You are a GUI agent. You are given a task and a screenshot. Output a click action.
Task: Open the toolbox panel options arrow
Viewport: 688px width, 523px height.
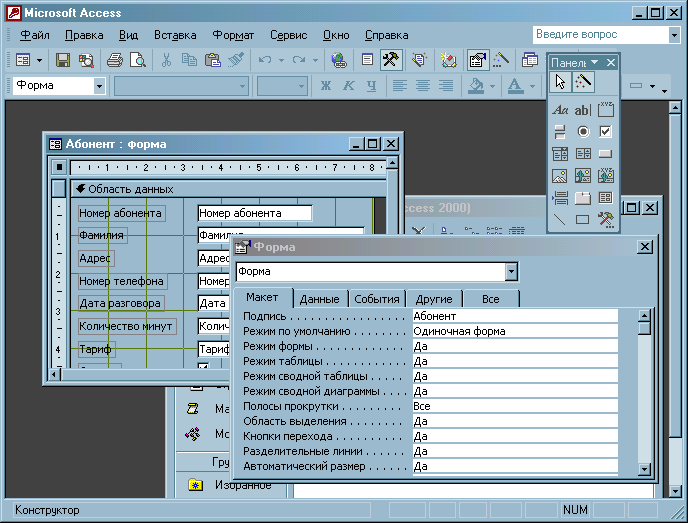[595, 62]
